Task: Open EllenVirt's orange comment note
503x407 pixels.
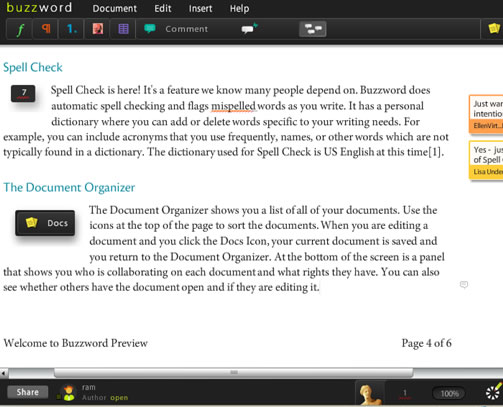Action: (x=486, y=114)
